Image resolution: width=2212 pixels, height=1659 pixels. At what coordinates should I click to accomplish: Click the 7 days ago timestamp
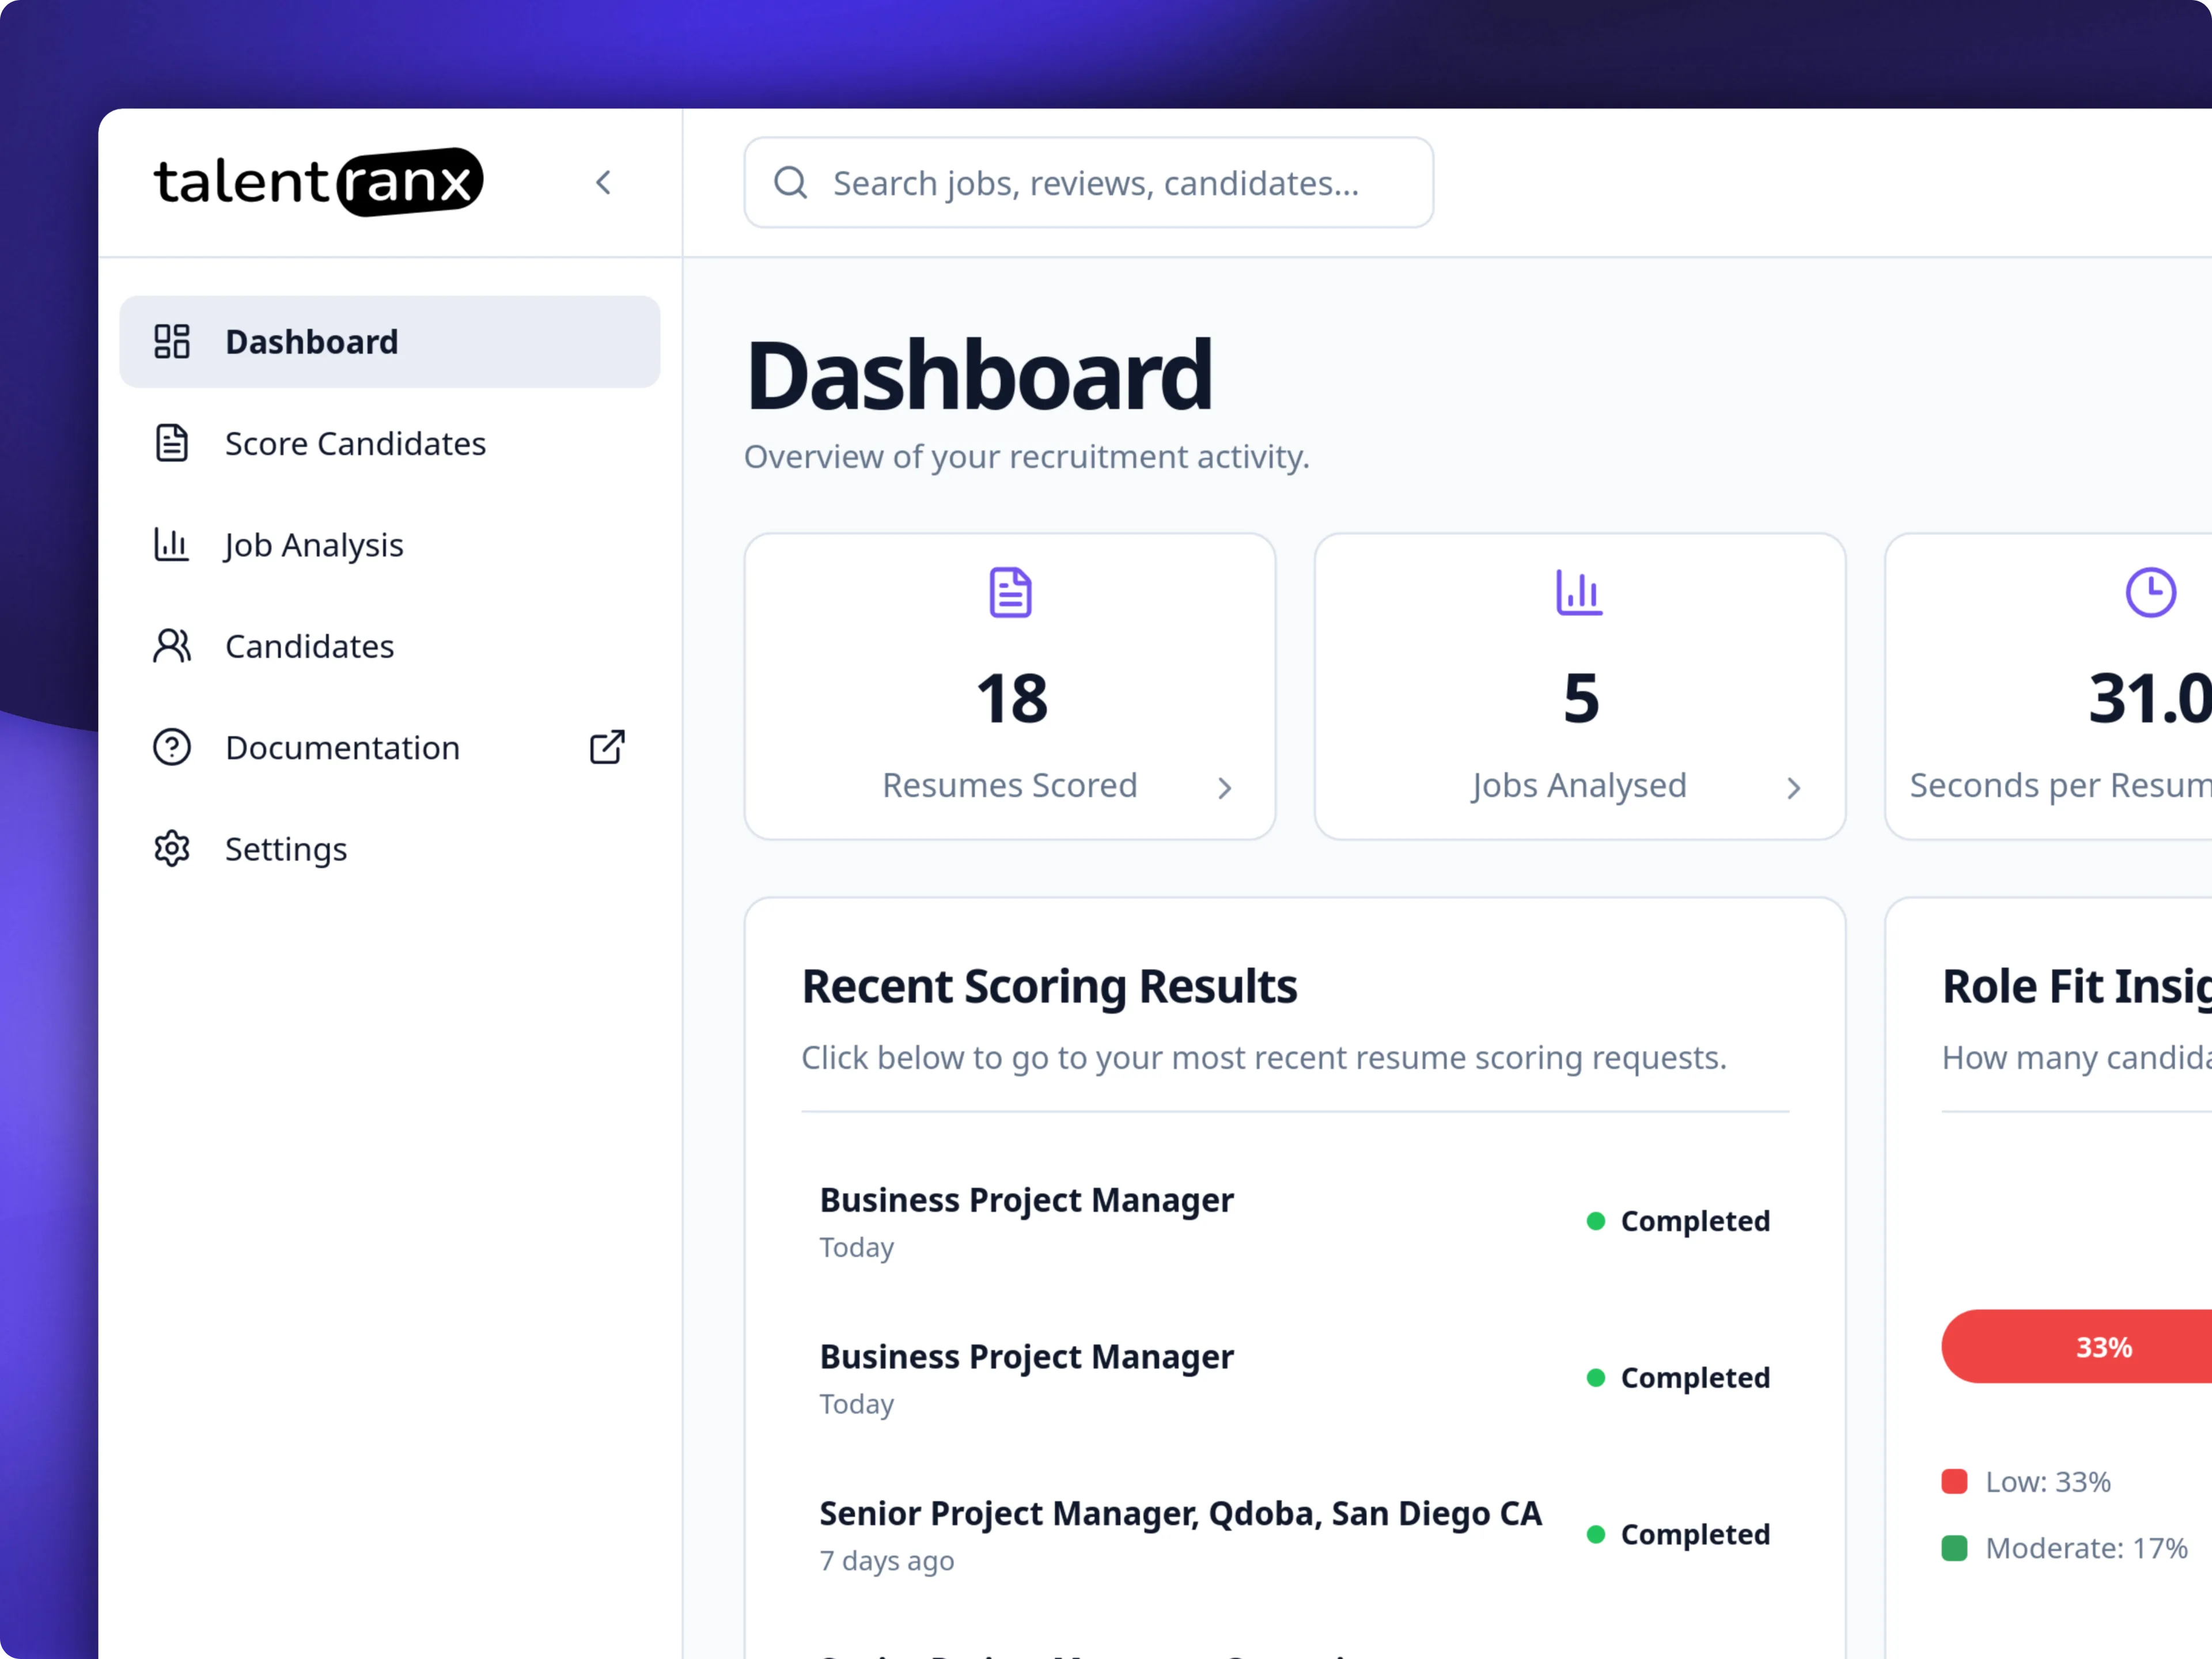pos(887,1561)
